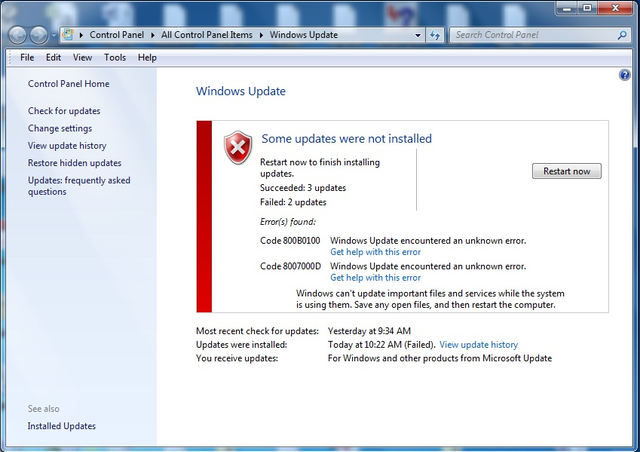Viewport: 640px width, 452px height.
Task: Minimize the Windows Update window
Action: click(567, 8)
